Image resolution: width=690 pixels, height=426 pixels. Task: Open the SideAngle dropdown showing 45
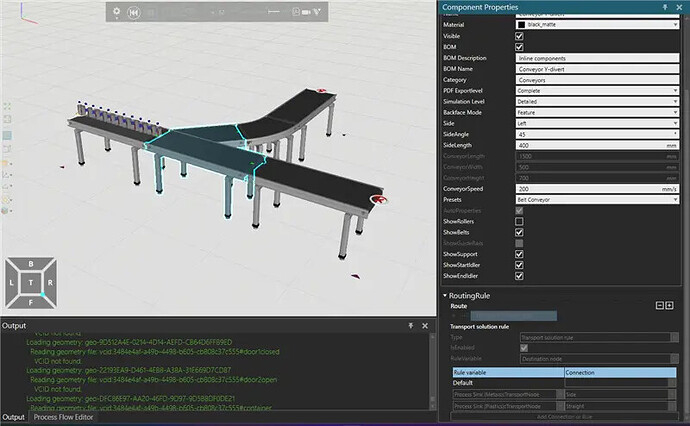pos(597,134)
